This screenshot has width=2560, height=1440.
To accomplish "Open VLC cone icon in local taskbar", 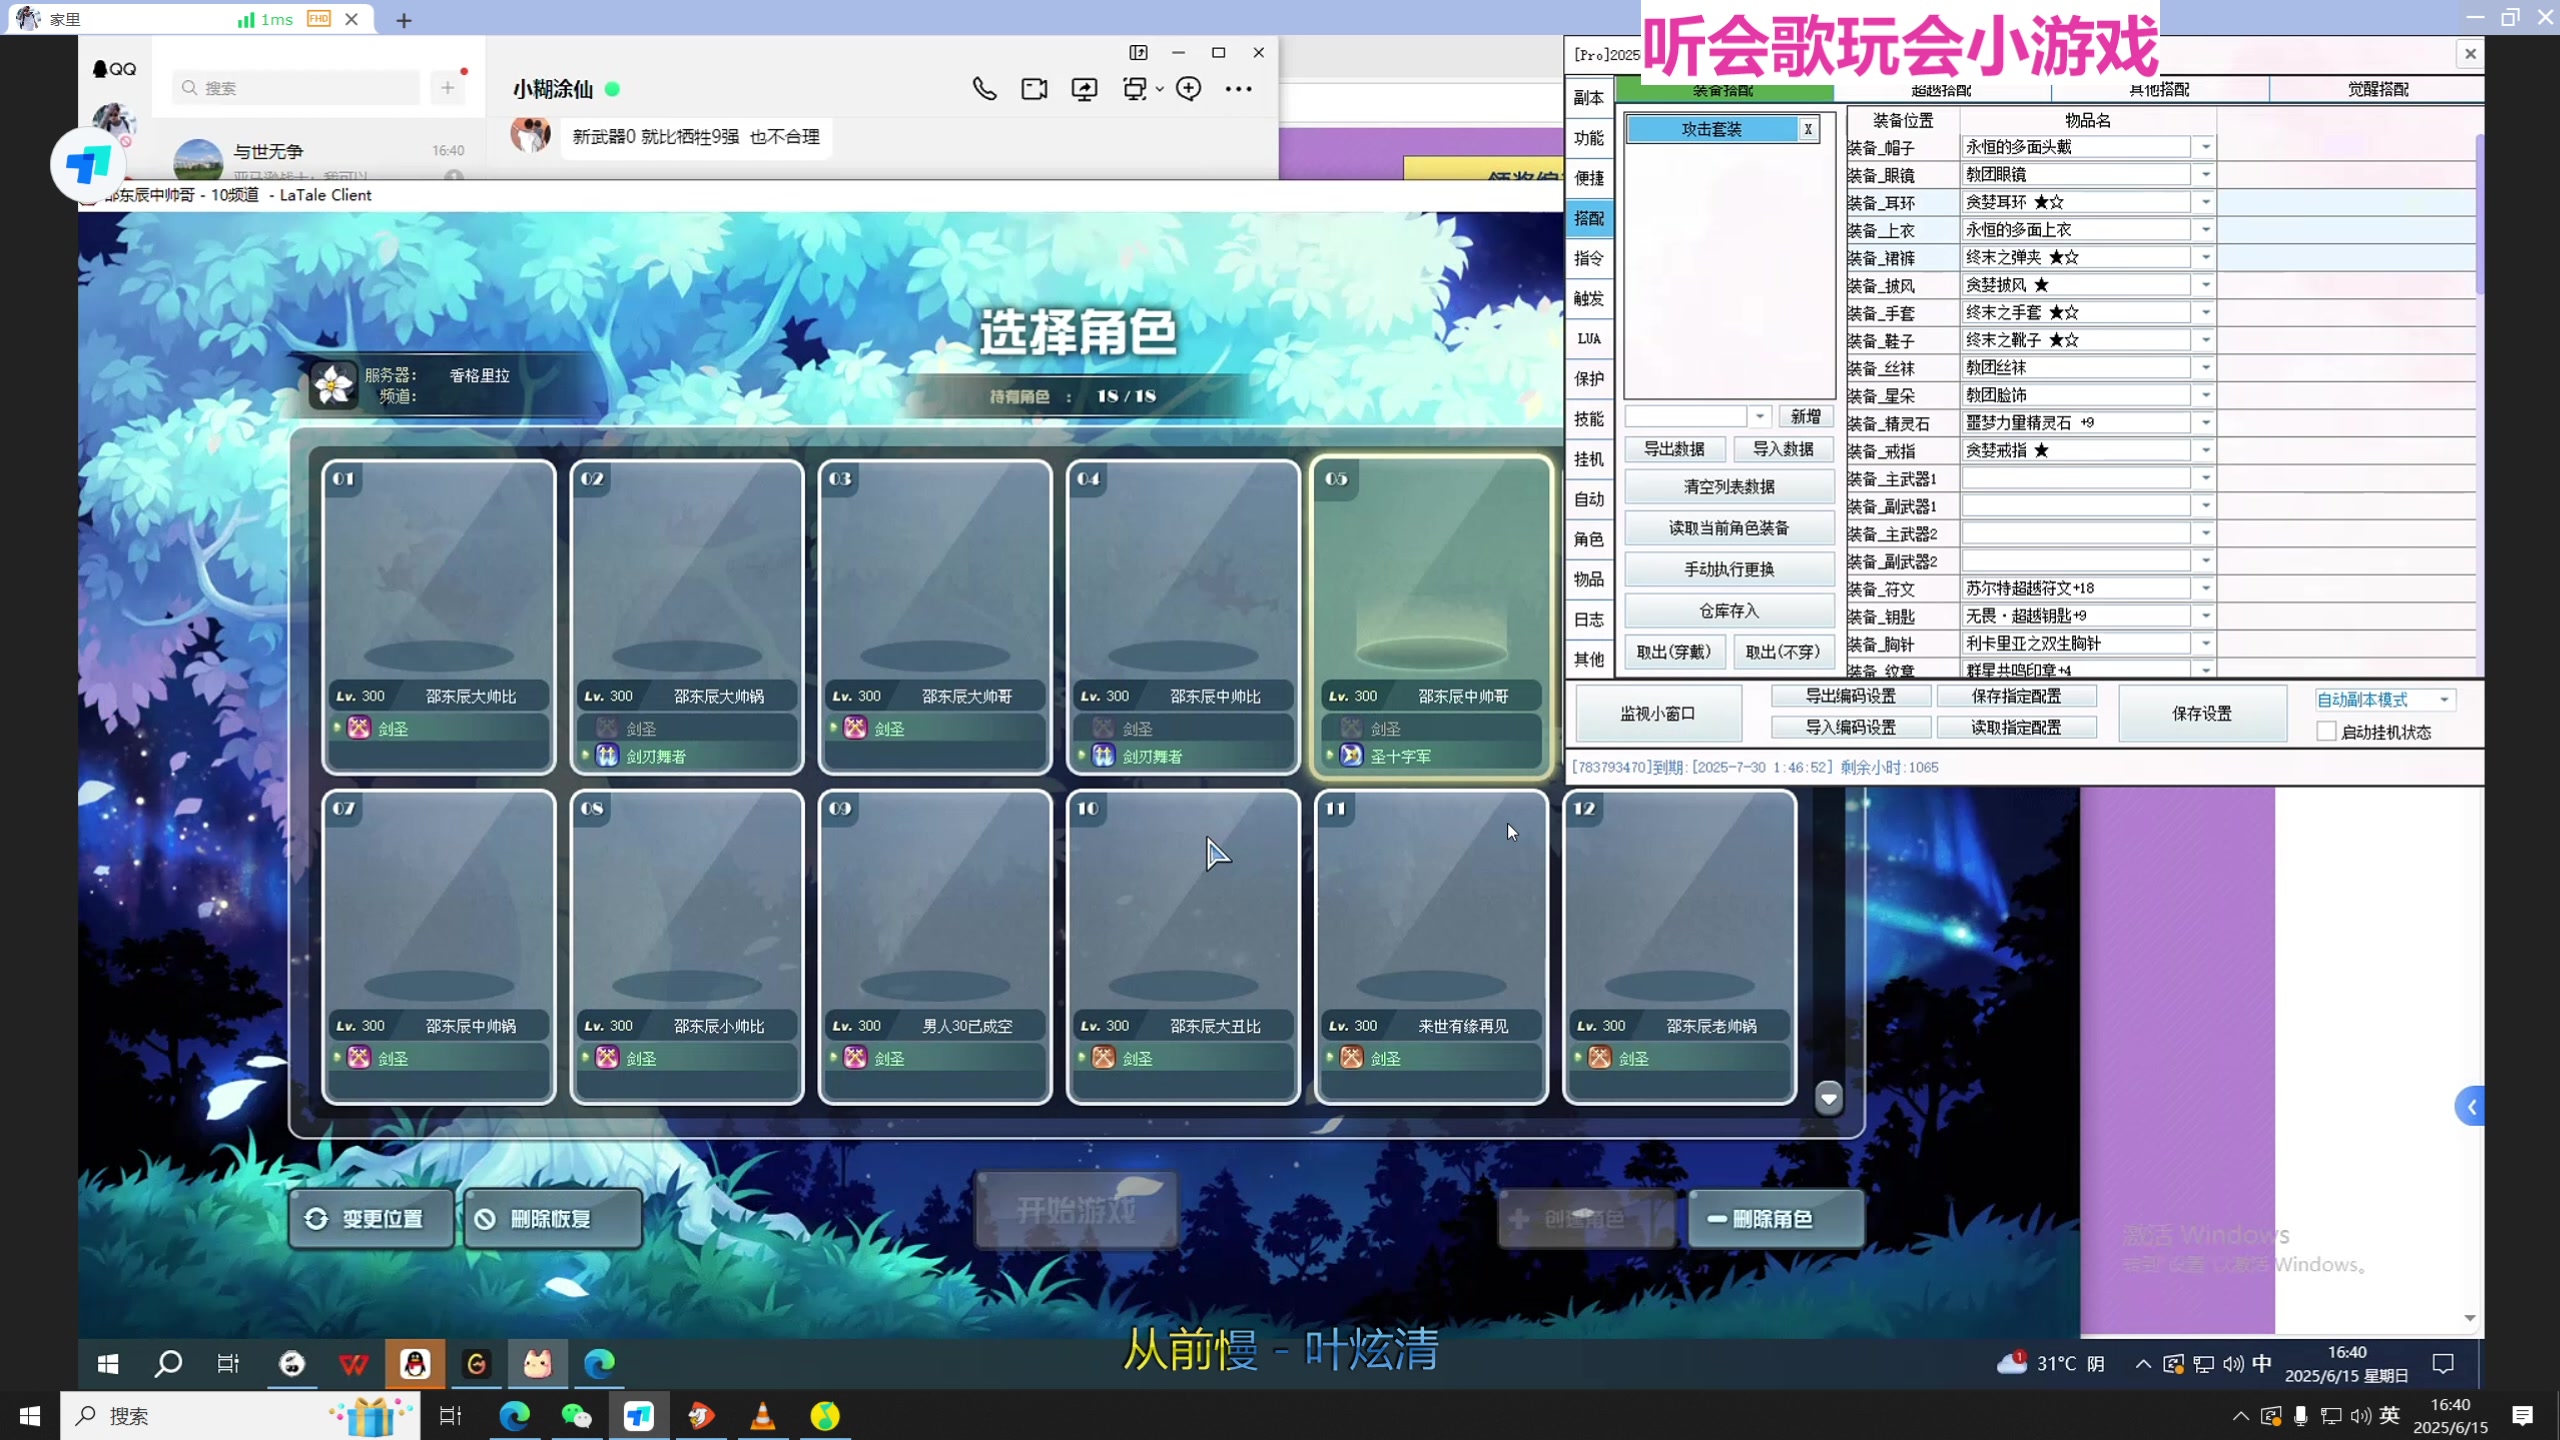I will pos(763,1416).
